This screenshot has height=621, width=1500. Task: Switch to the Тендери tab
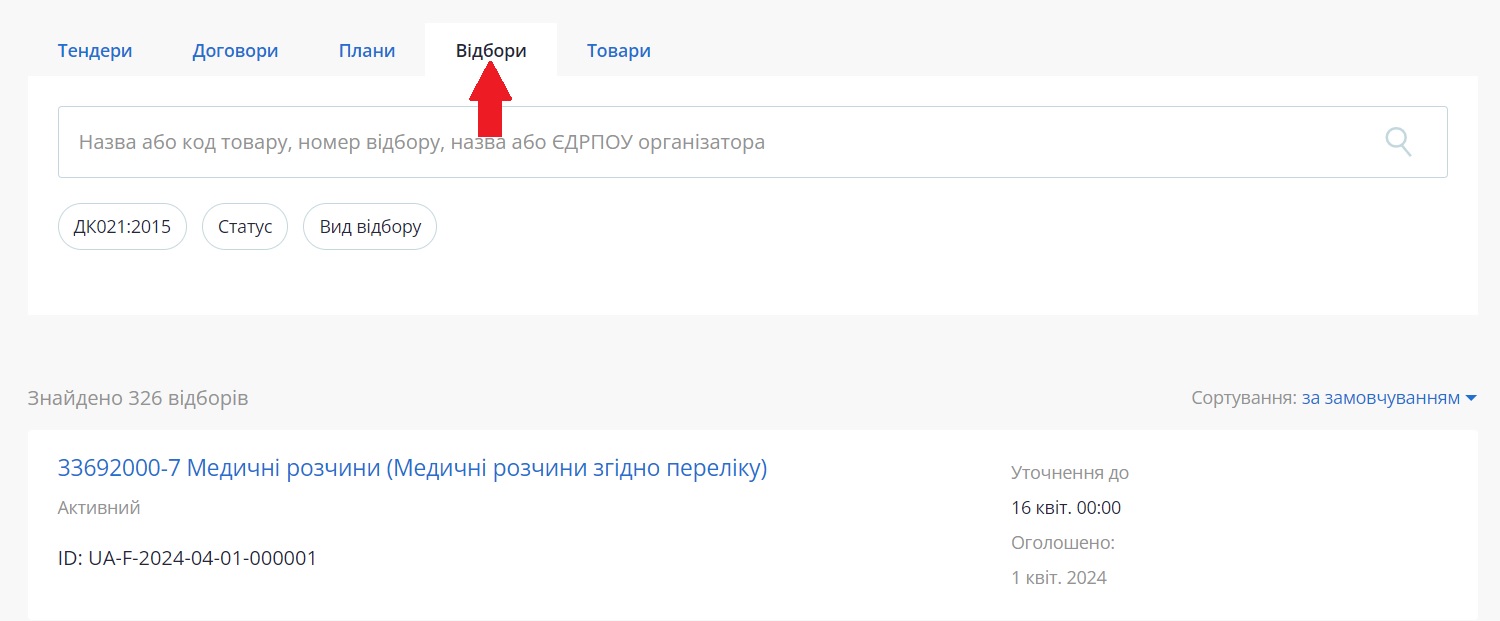[95, 51]
